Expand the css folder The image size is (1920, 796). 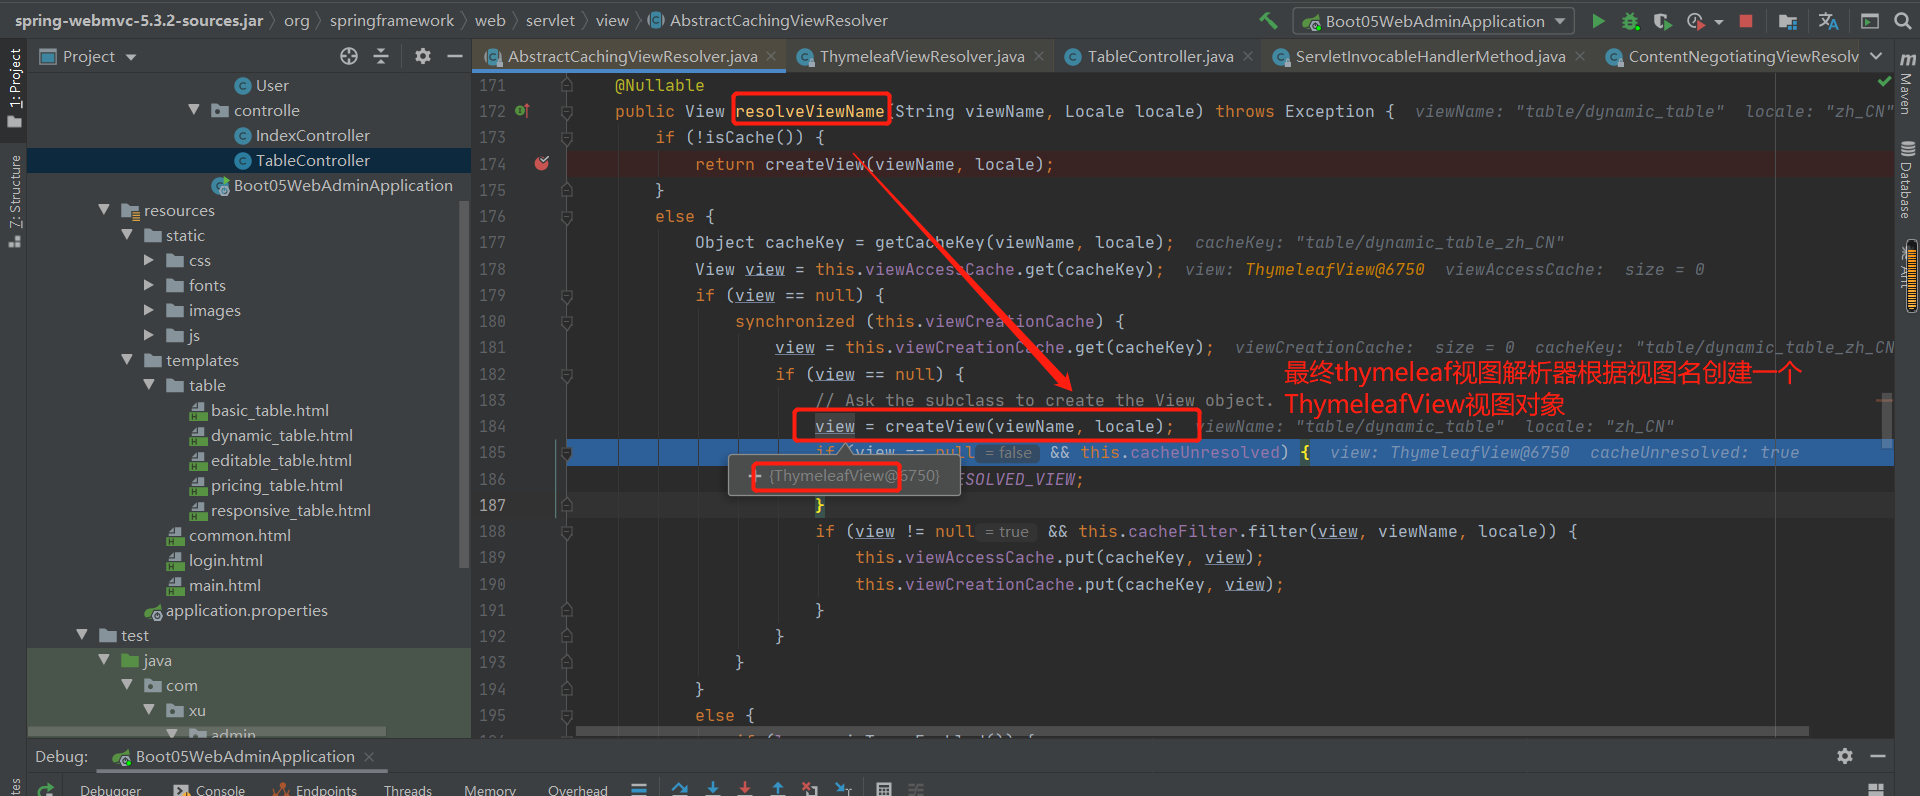point(149,260)
